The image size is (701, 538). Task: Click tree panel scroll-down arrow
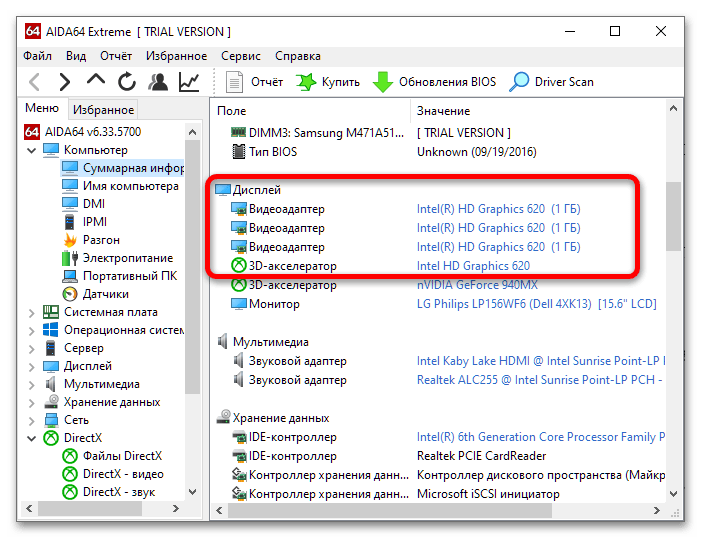[193, 492]
